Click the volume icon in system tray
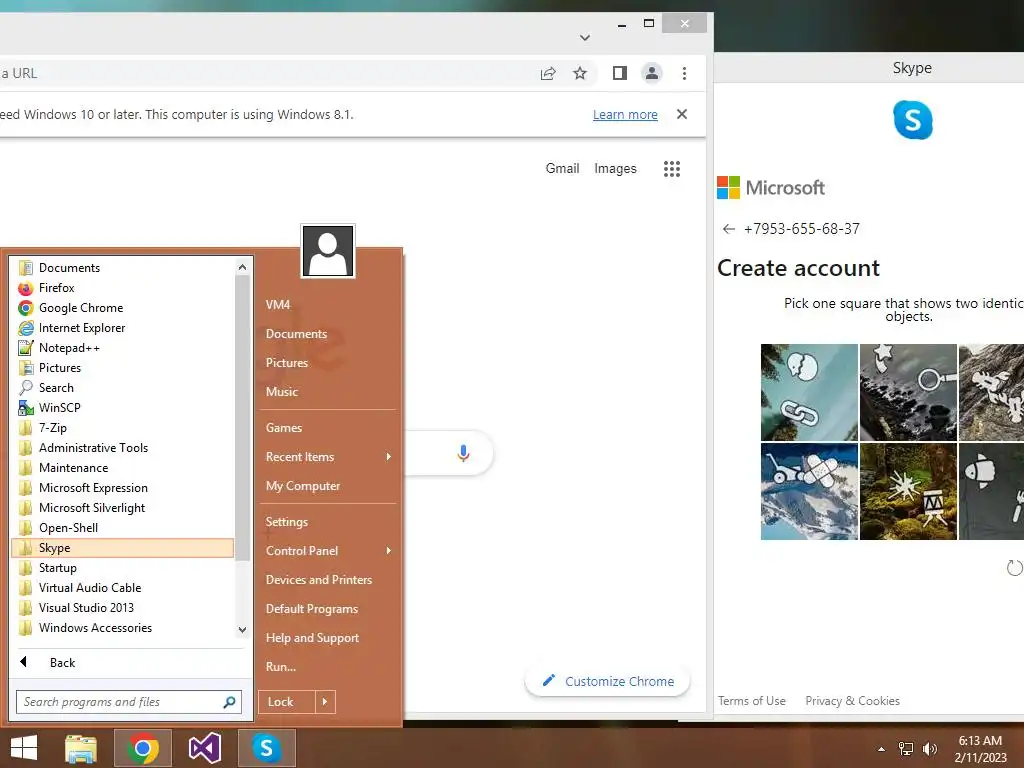Image resolution: width=1024 pixels, height=768 pixels. 930,749
